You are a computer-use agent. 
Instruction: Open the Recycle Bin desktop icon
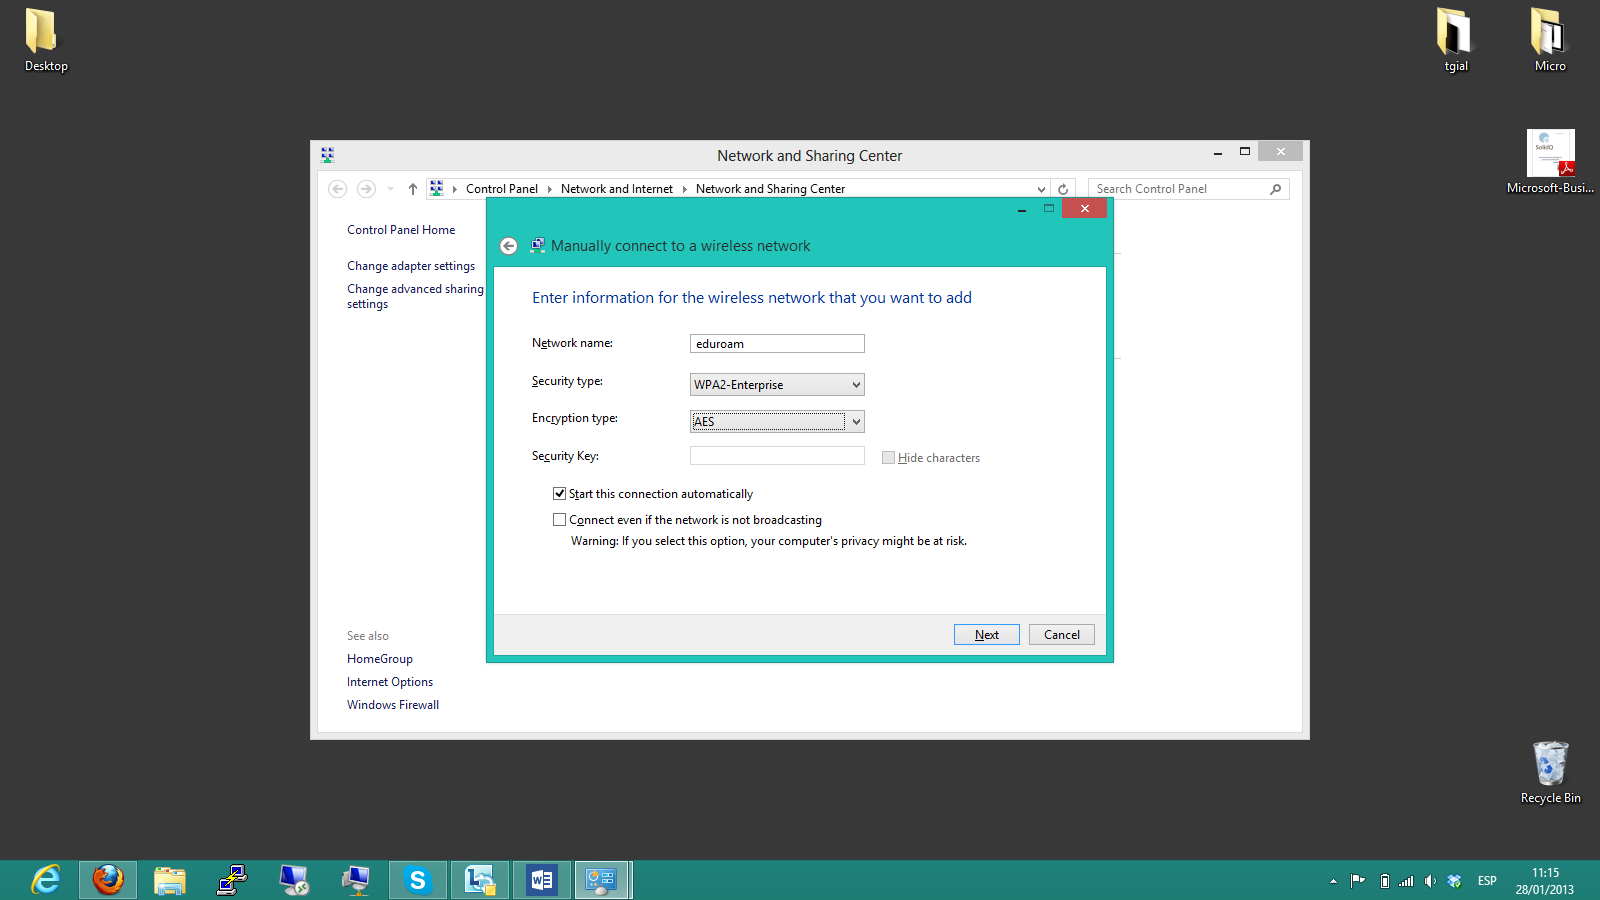(1550, 765)
